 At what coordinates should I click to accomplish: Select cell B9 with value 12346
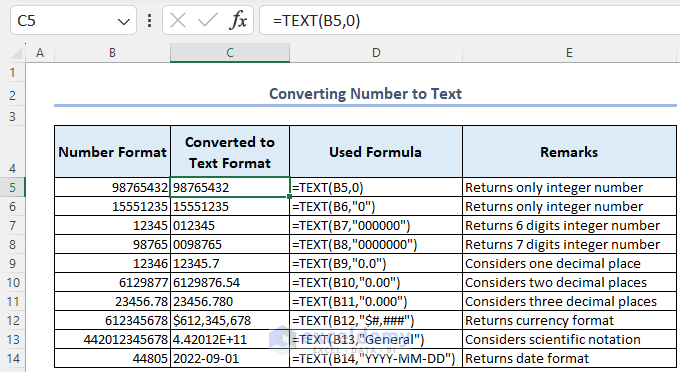pos(112,263)
